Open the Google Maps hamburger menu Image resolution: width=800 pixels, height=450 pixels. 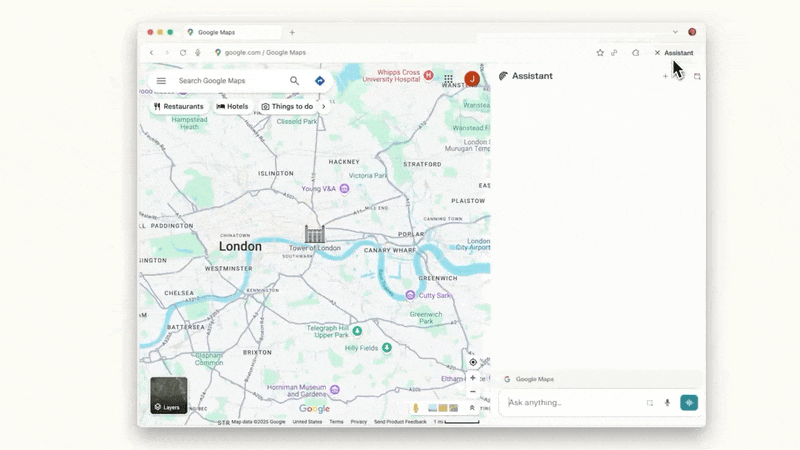[161, 81]
